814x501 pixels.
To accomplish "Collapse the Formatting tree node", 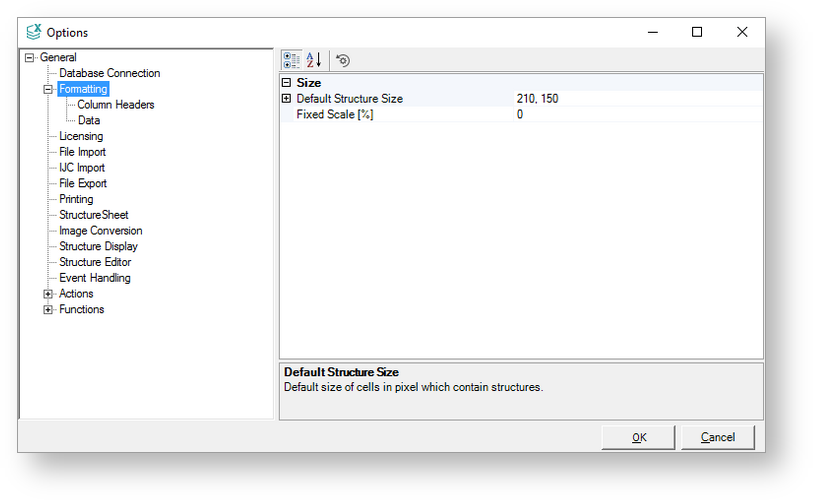I will pos(48,89).
